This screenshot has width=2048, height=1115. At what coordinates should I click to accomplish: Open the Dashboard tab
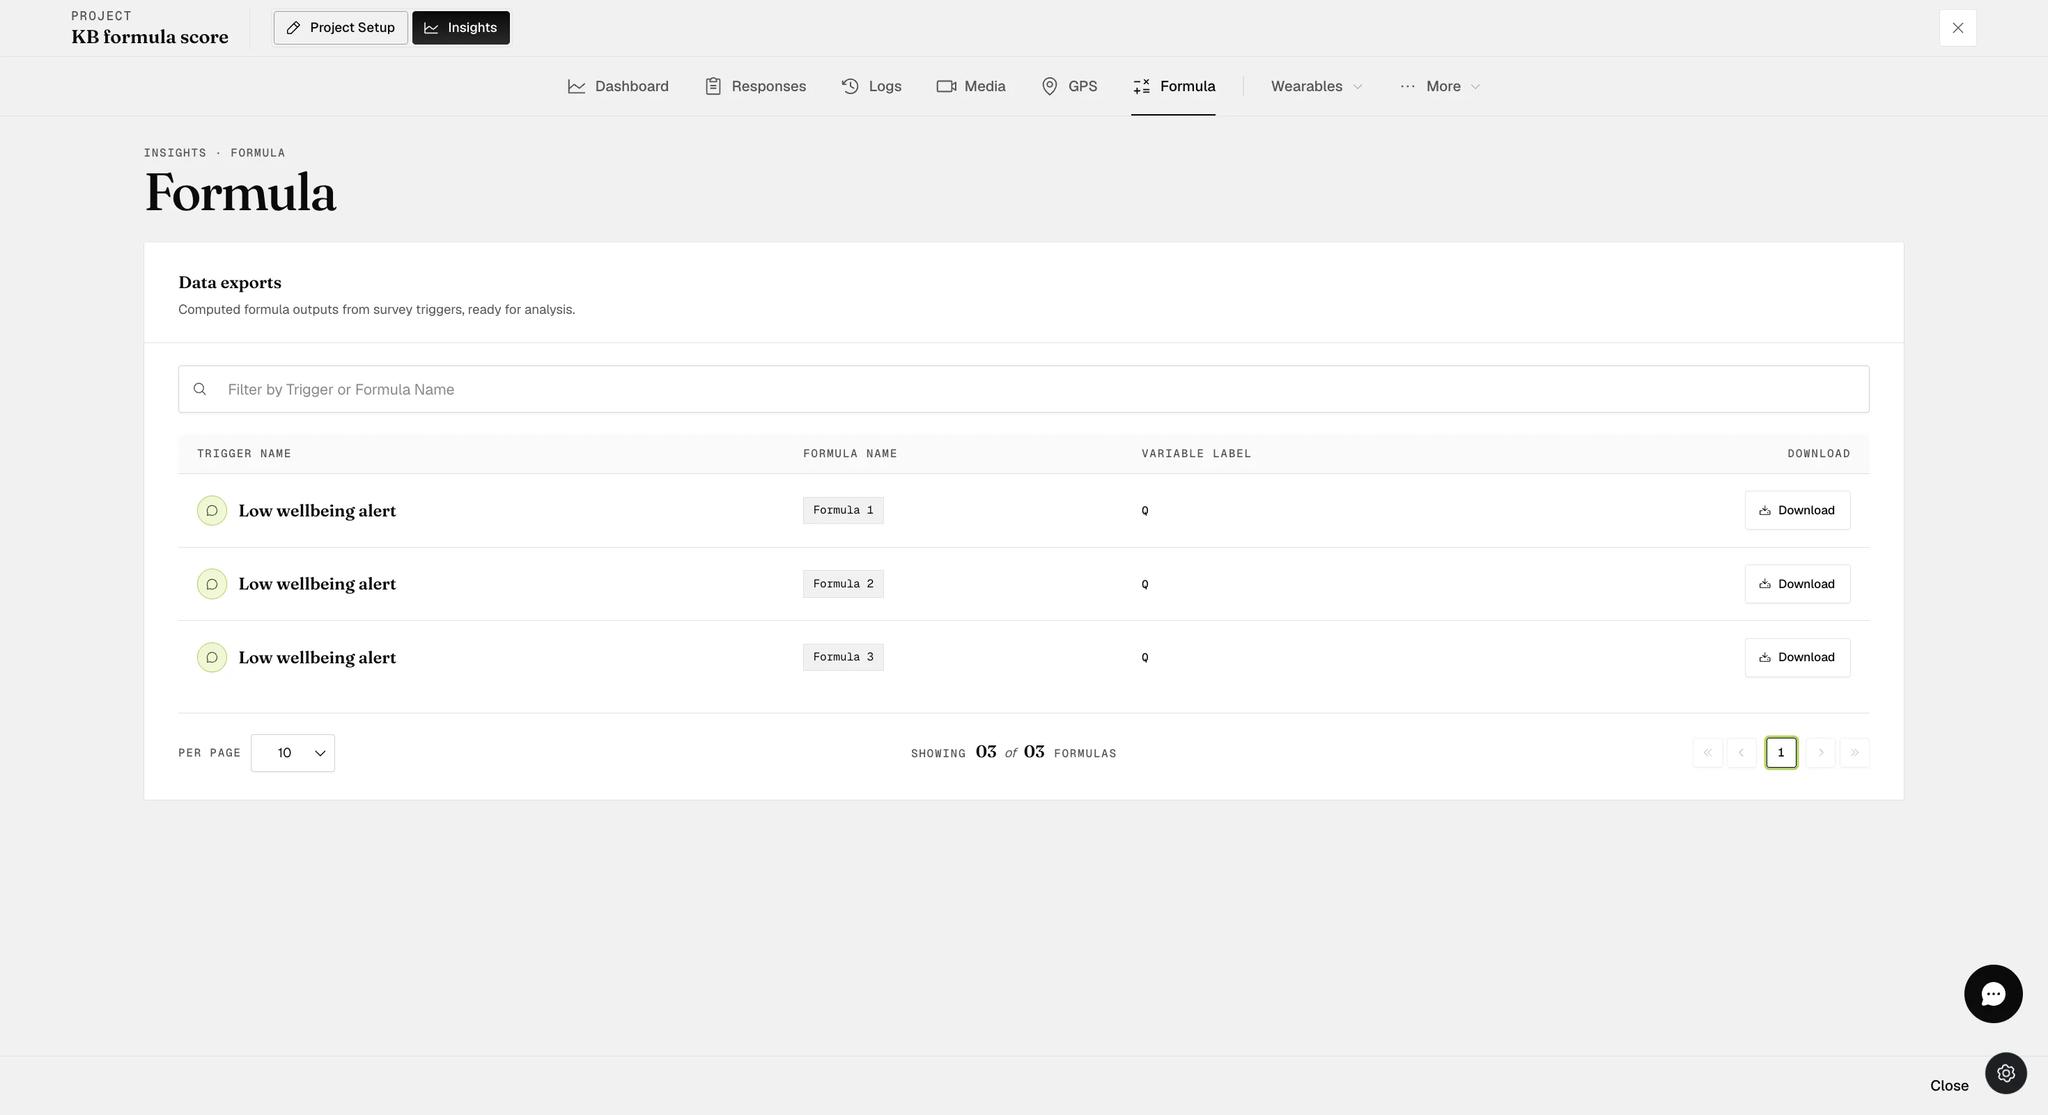(x=618, y=86)
